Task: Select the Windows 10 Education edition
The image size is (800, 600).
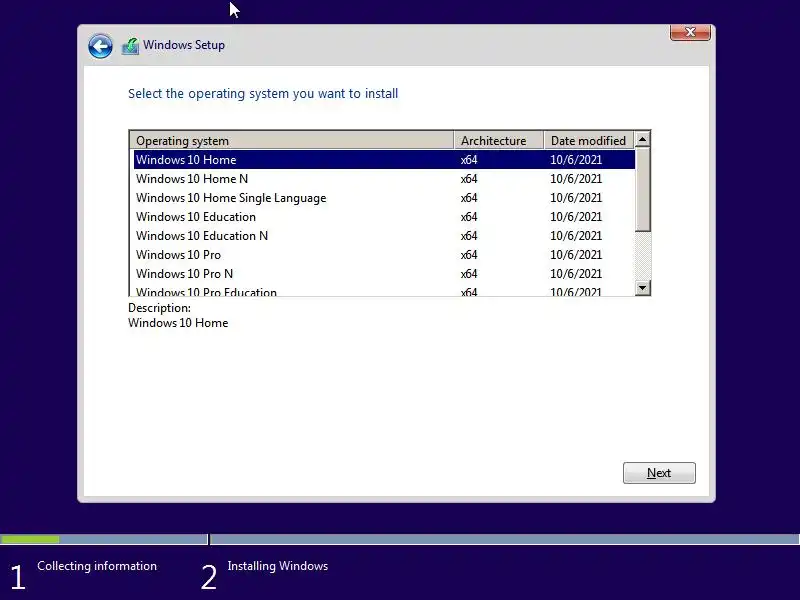Action: 384,216
